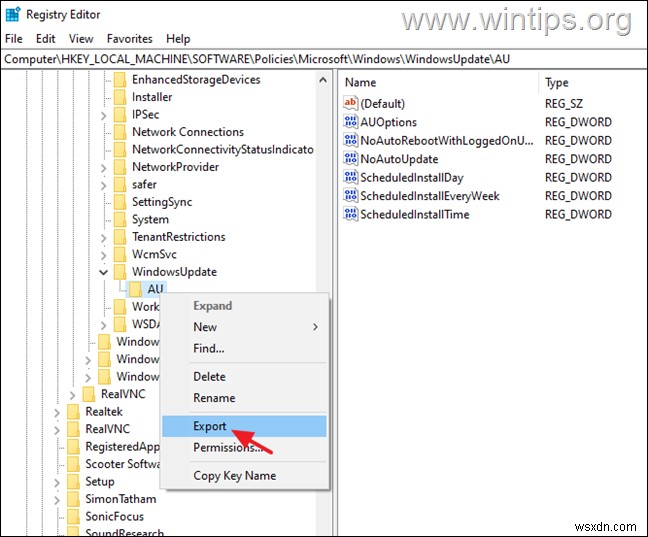Select the NetworkConnectivityStatusIndicato key
Image resolution: width=648 pixels, height=537 pixels.
(223, 149)
